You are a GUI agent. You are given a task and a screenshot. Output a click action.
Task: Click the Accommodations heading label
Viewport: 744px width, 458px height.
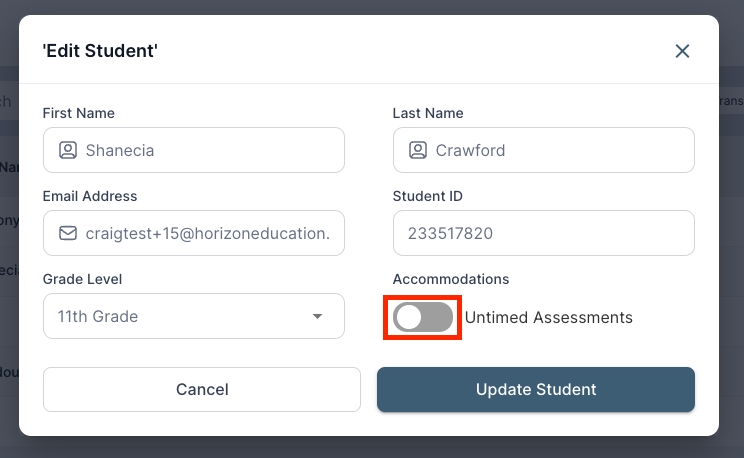point(450,279)
